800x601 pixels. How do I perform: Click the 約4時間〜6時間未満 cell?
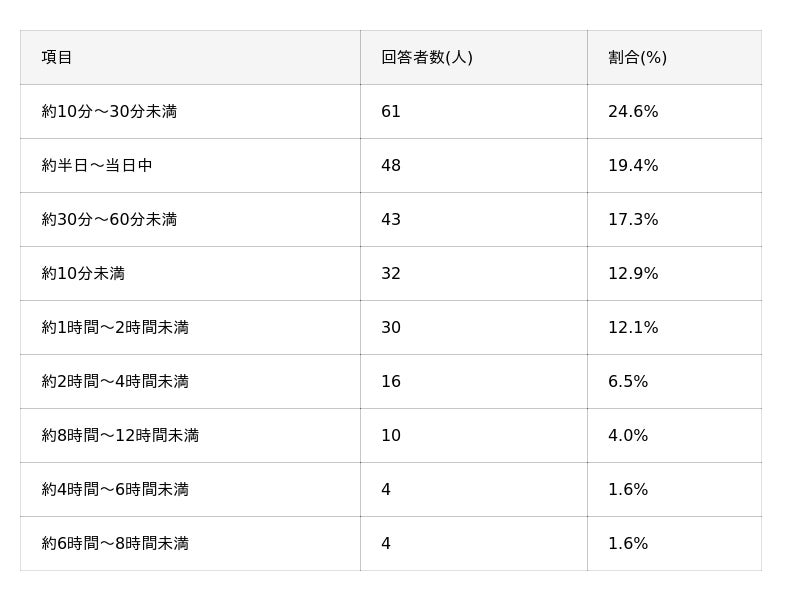115,490
